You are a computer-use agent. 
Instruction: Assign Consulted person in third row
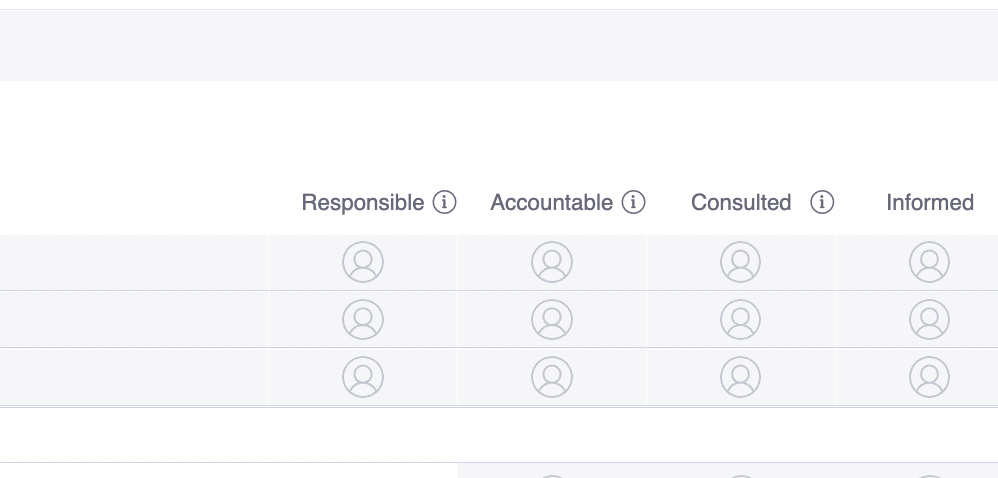tap(740, 377)
